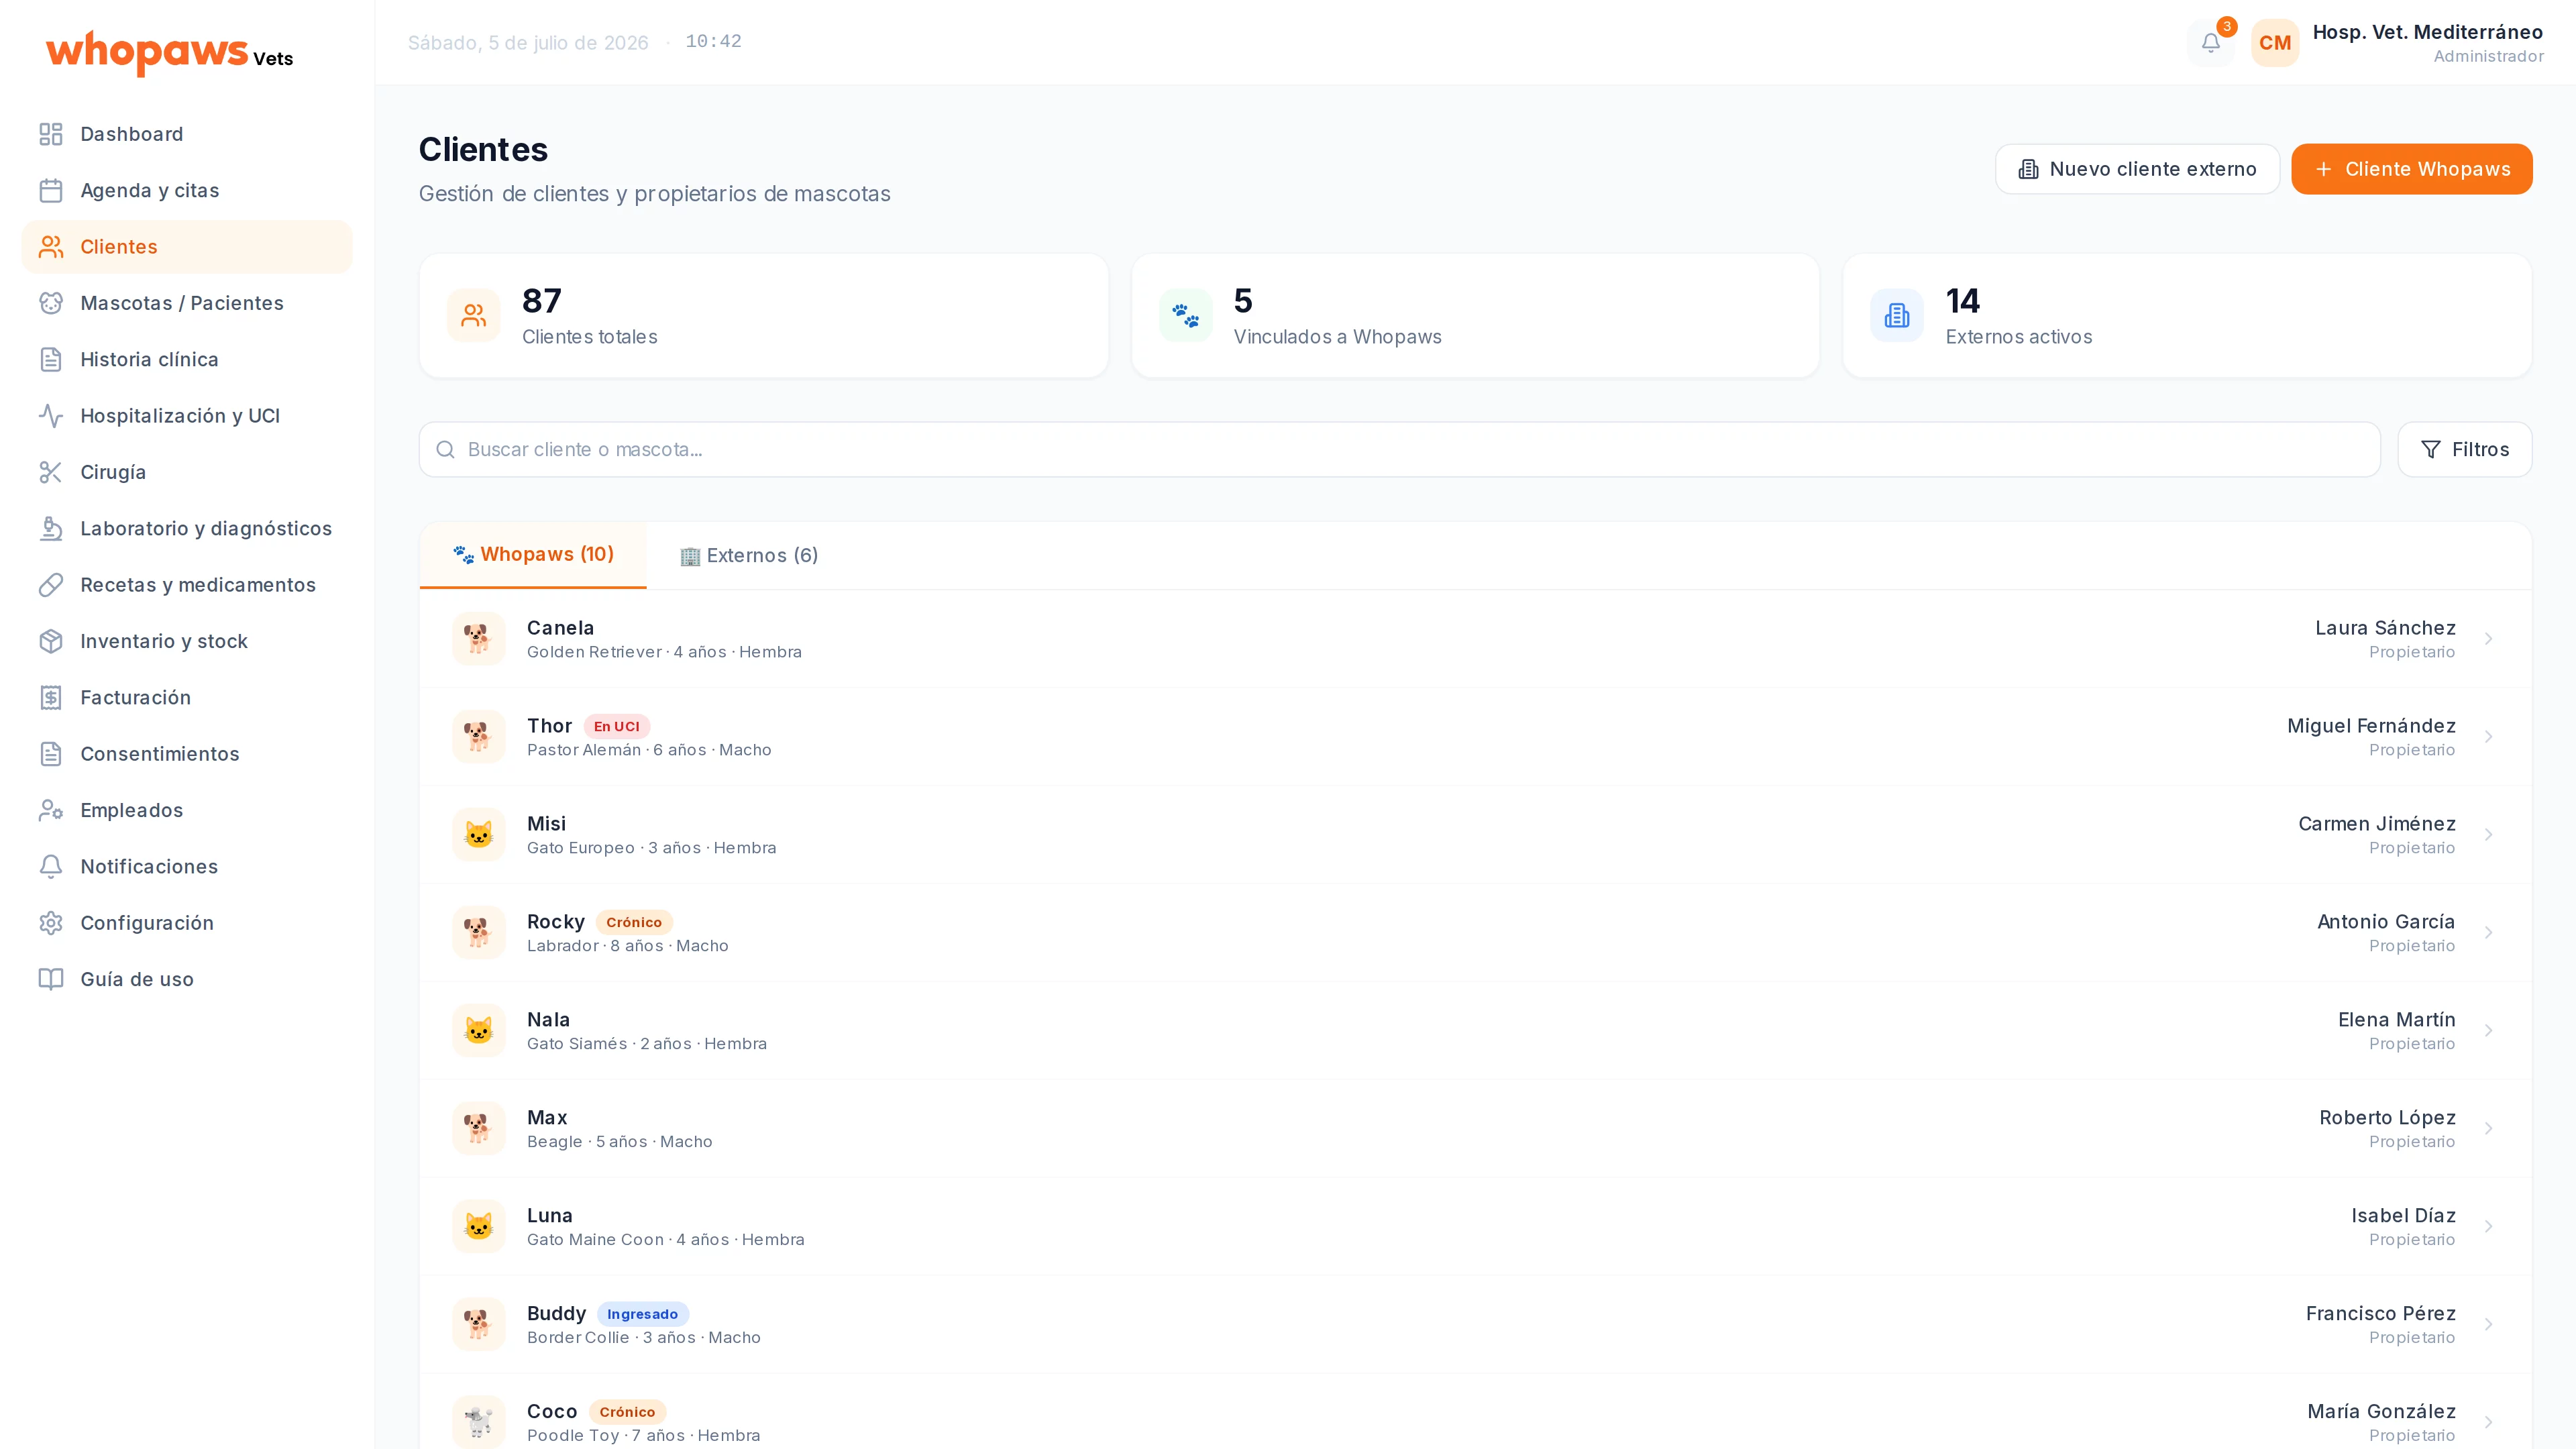Click Rocky's Crónico badge

634,922
